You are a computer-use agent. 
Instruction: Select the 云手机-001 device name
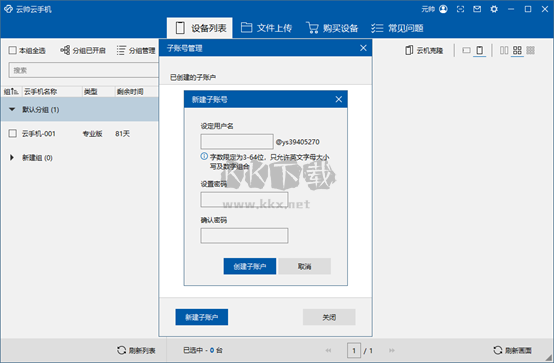click(x=39, y=134)
